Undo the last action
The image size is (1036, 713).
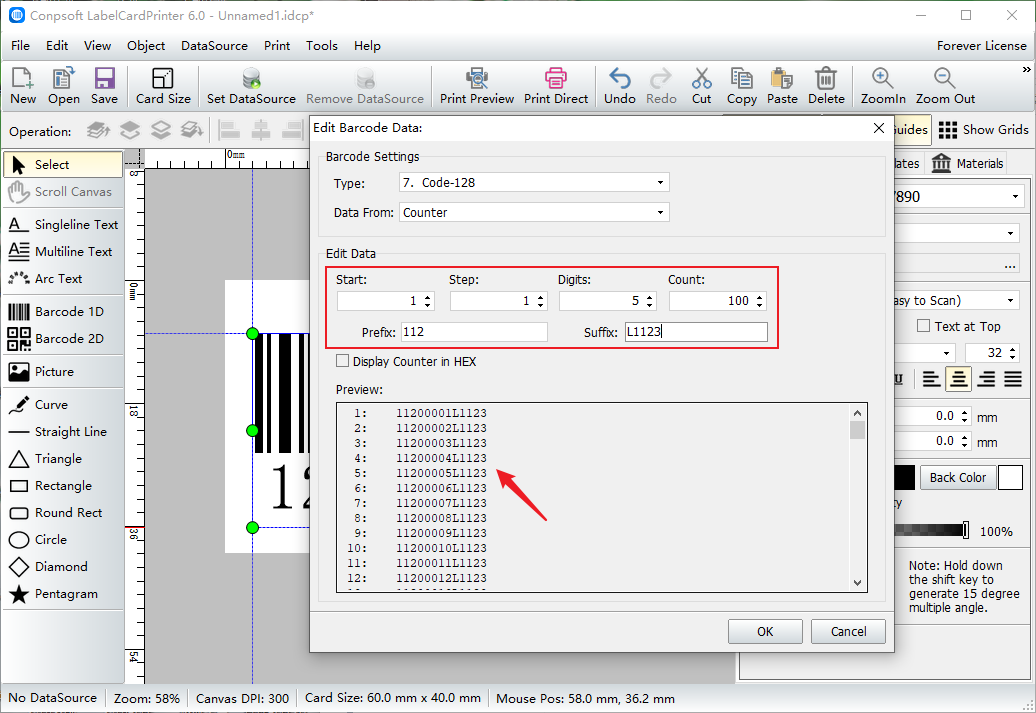[620, 86]
